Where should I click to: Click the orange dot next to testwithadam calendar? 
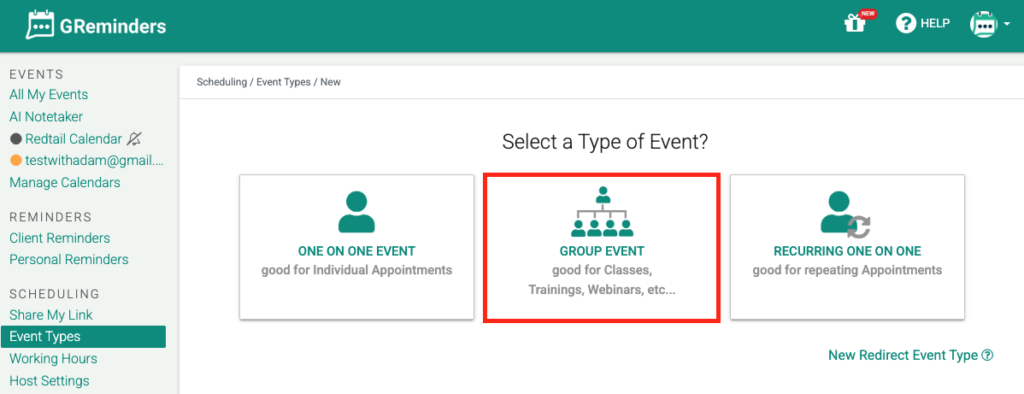point(16,161)
